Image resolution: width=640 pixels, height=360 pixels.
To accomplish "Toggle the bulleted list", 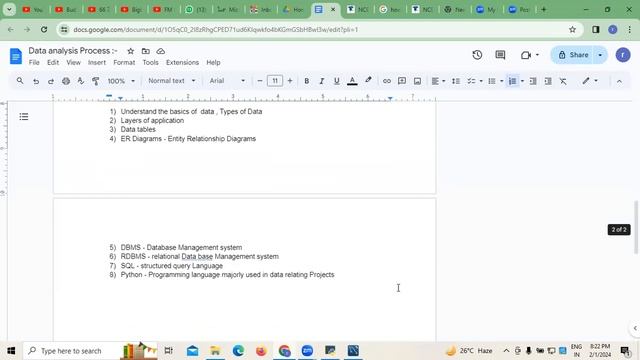I will pos(492,81).
